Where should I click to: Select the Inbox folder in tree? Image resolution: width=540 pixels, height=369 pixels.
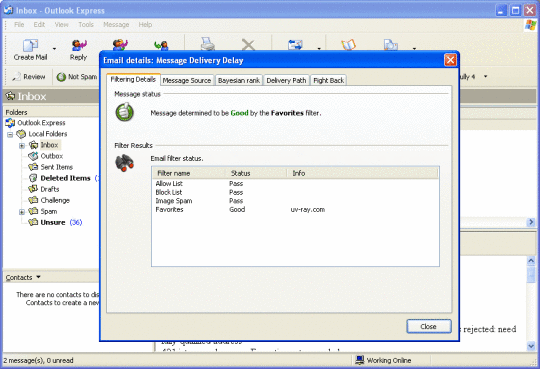pos(49,145)
